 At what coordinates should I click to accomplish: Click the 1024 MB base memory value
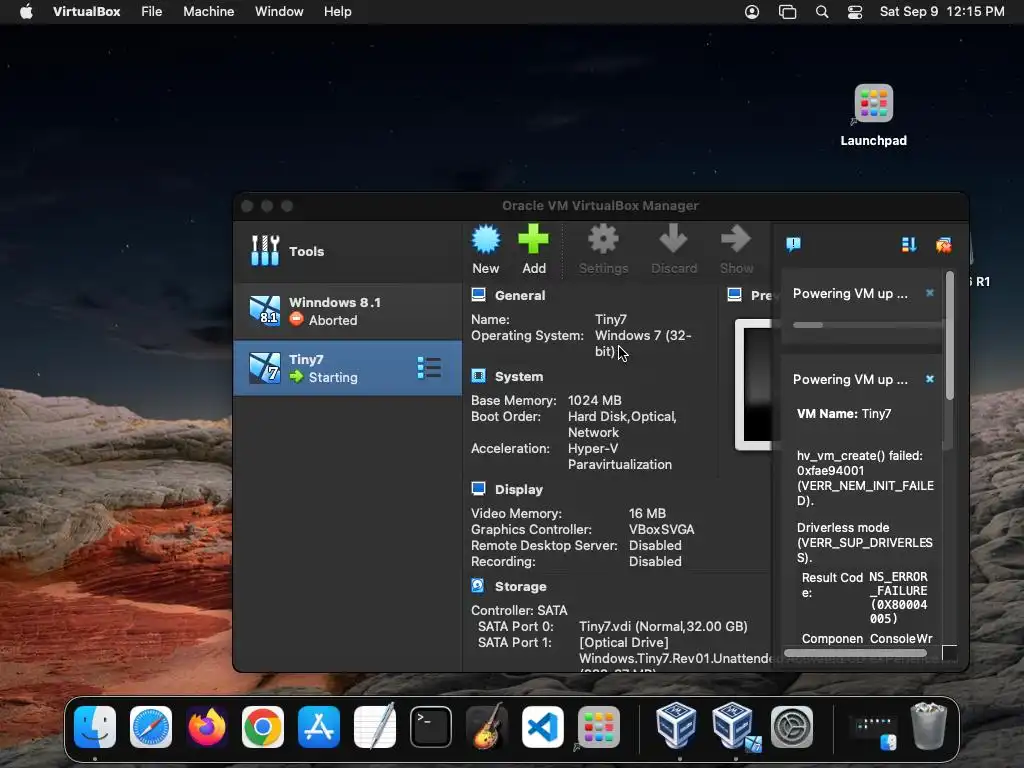click(x=594, y=400)
